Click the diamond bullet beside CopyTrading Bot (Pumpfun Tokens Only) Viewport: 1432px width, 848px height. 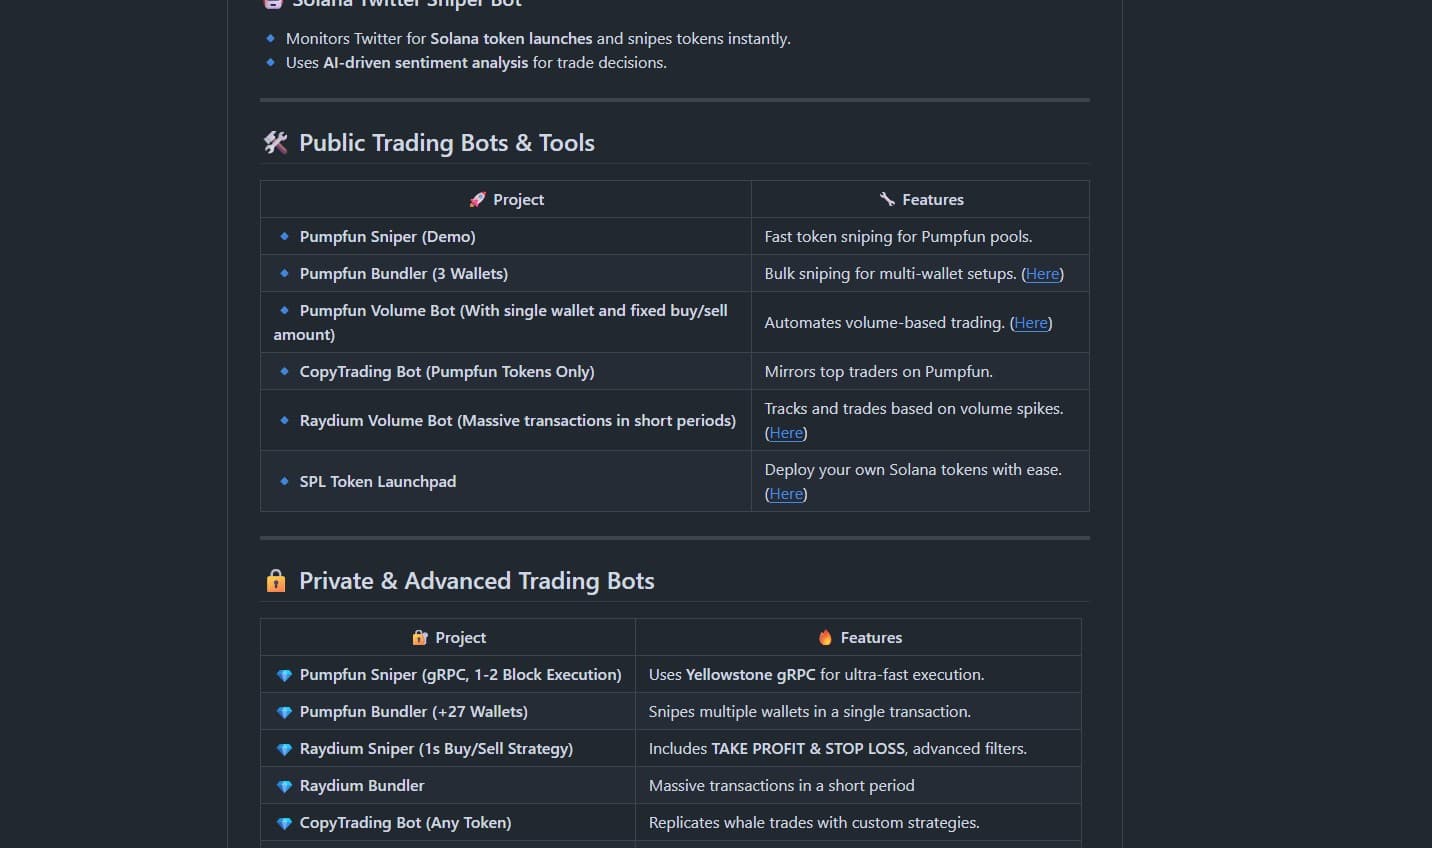pos(284,371)
